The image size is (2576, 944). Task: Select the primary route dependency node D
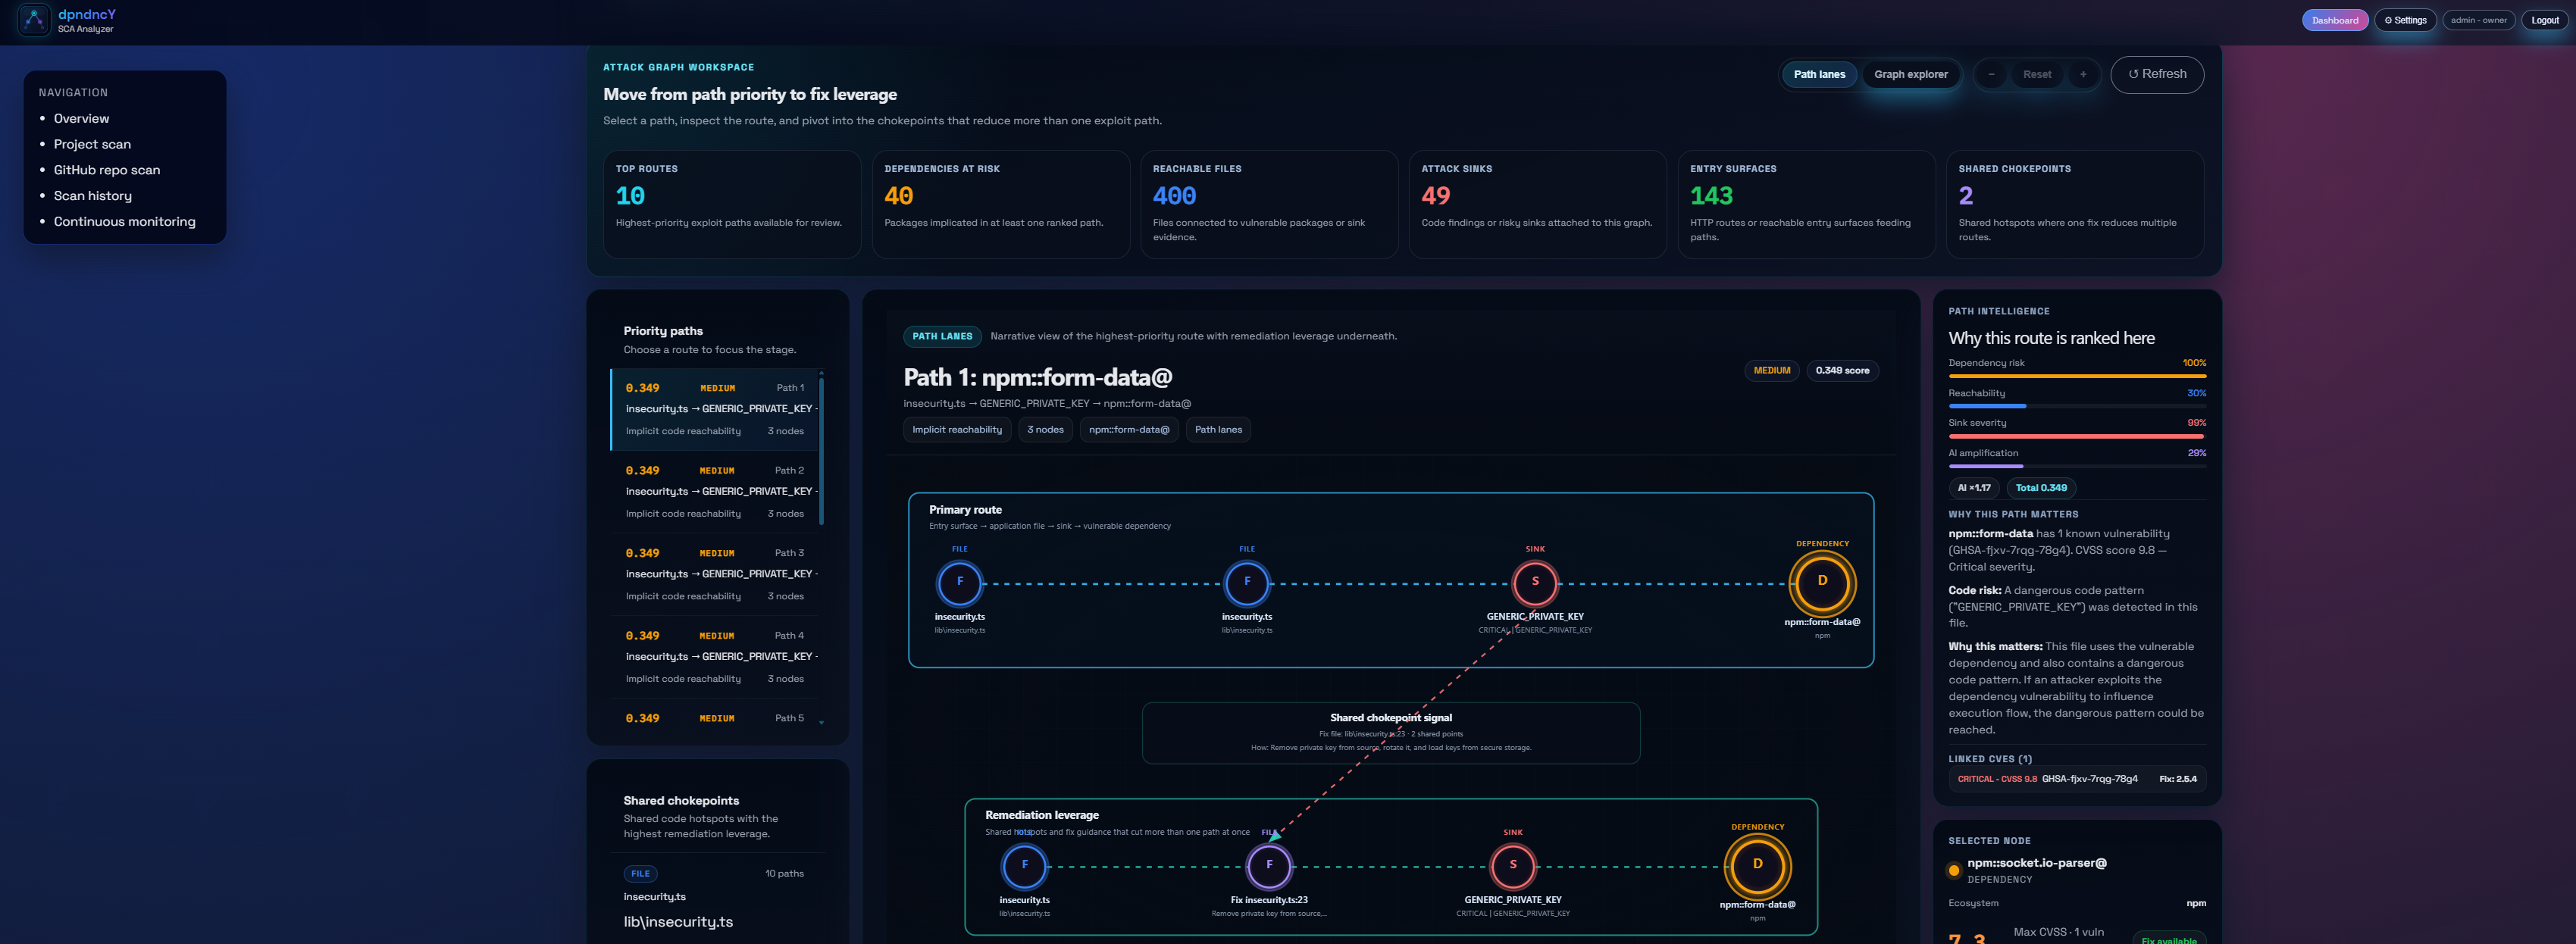[1821, 583]
